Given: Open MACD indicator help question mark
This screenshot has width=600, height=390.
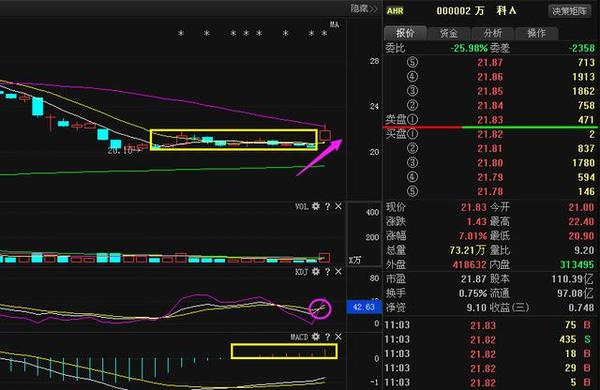Looking at the screenshot, I should 328,337.
